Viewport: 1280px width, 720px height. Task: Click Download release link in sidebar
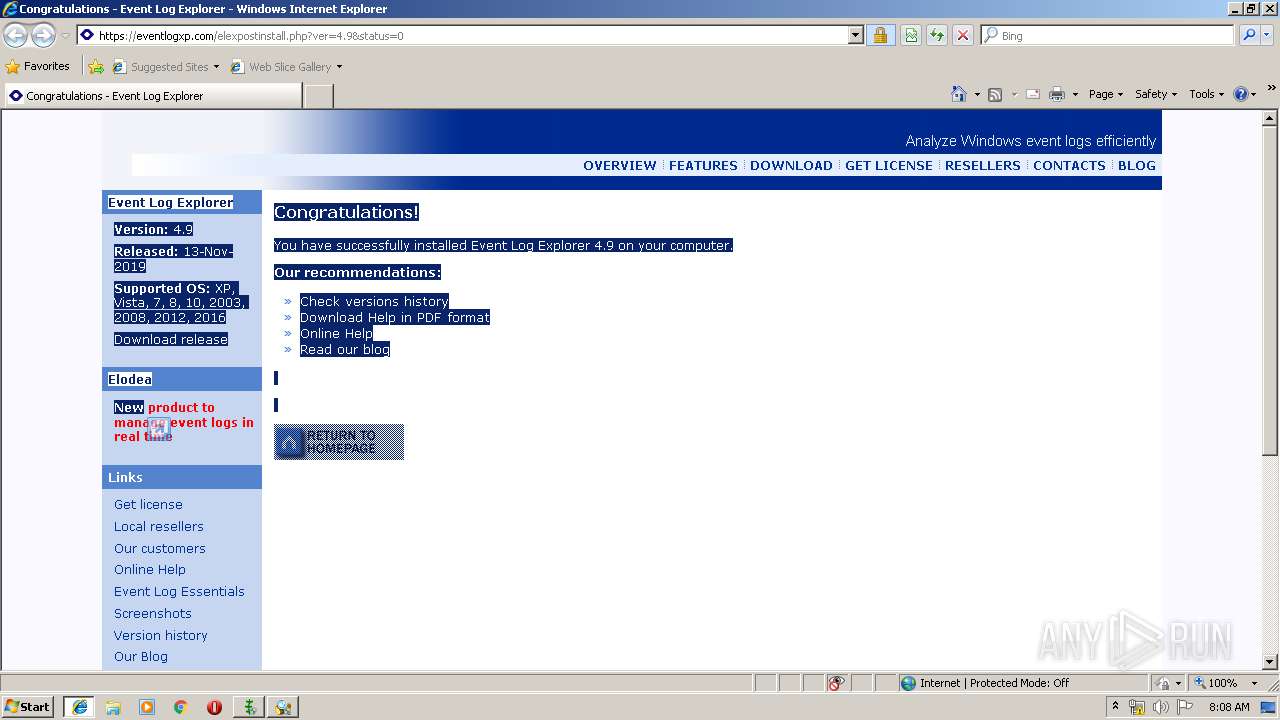pos(171,339)
